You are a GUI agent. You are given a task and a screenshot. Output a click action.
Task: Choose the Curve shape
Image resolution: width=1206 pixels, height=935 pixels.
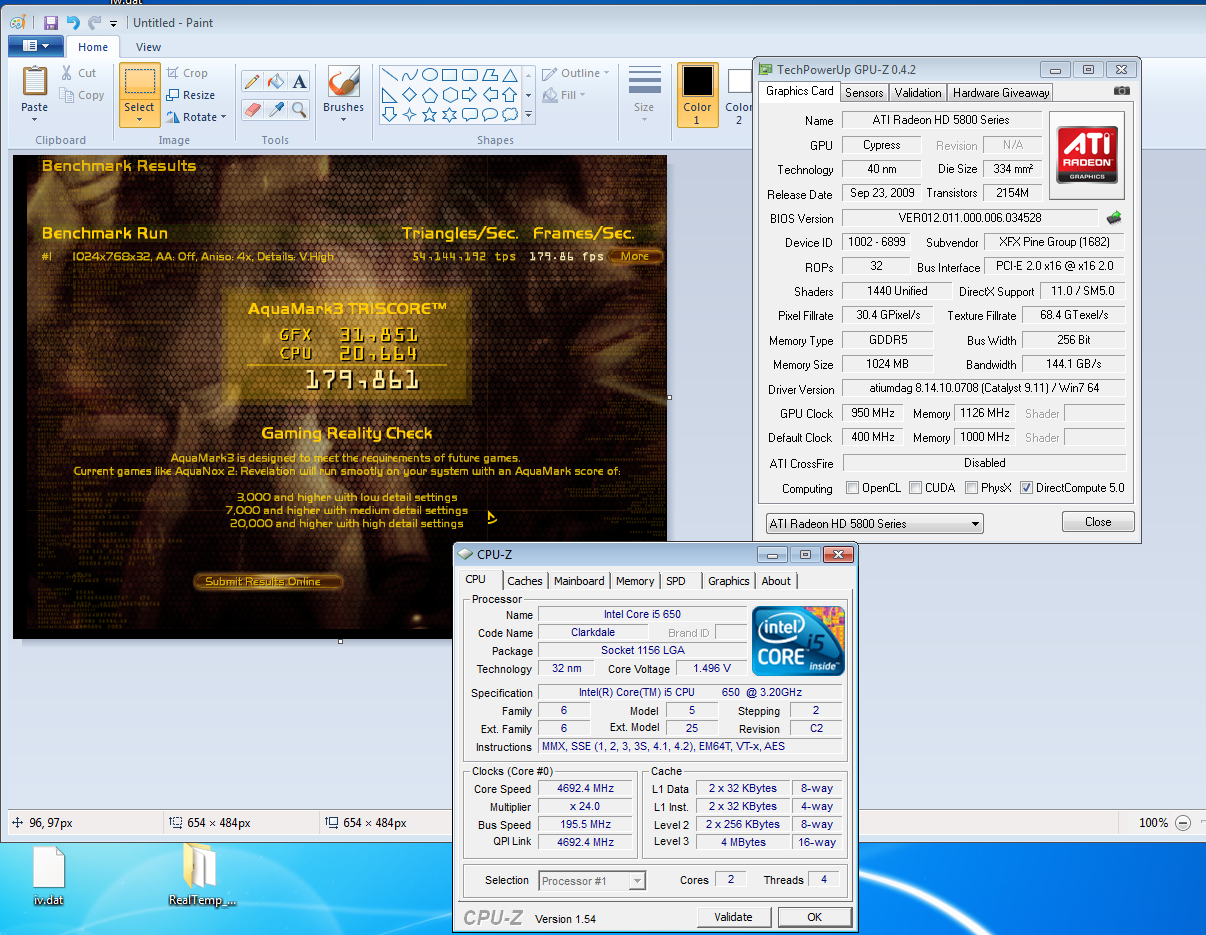[x=409, y=75]
